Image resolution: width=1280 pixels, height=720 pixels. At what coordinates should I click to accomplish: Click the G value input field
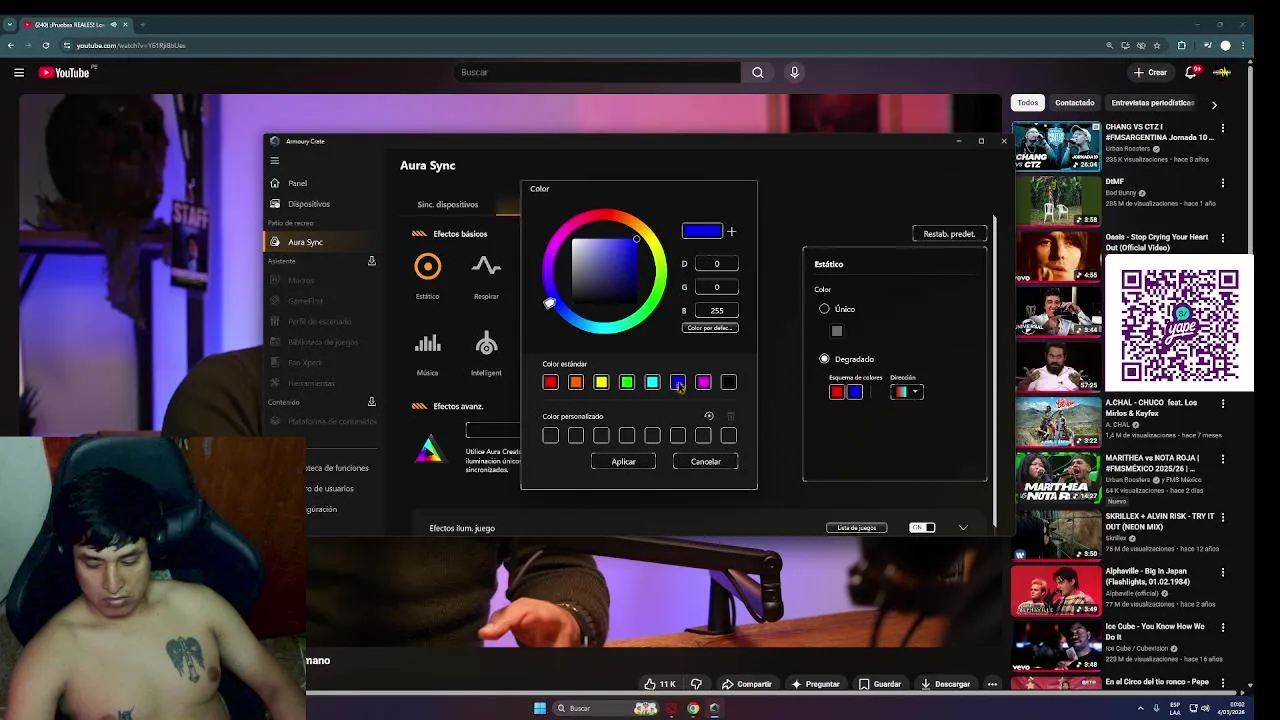[x=717, y=287]
